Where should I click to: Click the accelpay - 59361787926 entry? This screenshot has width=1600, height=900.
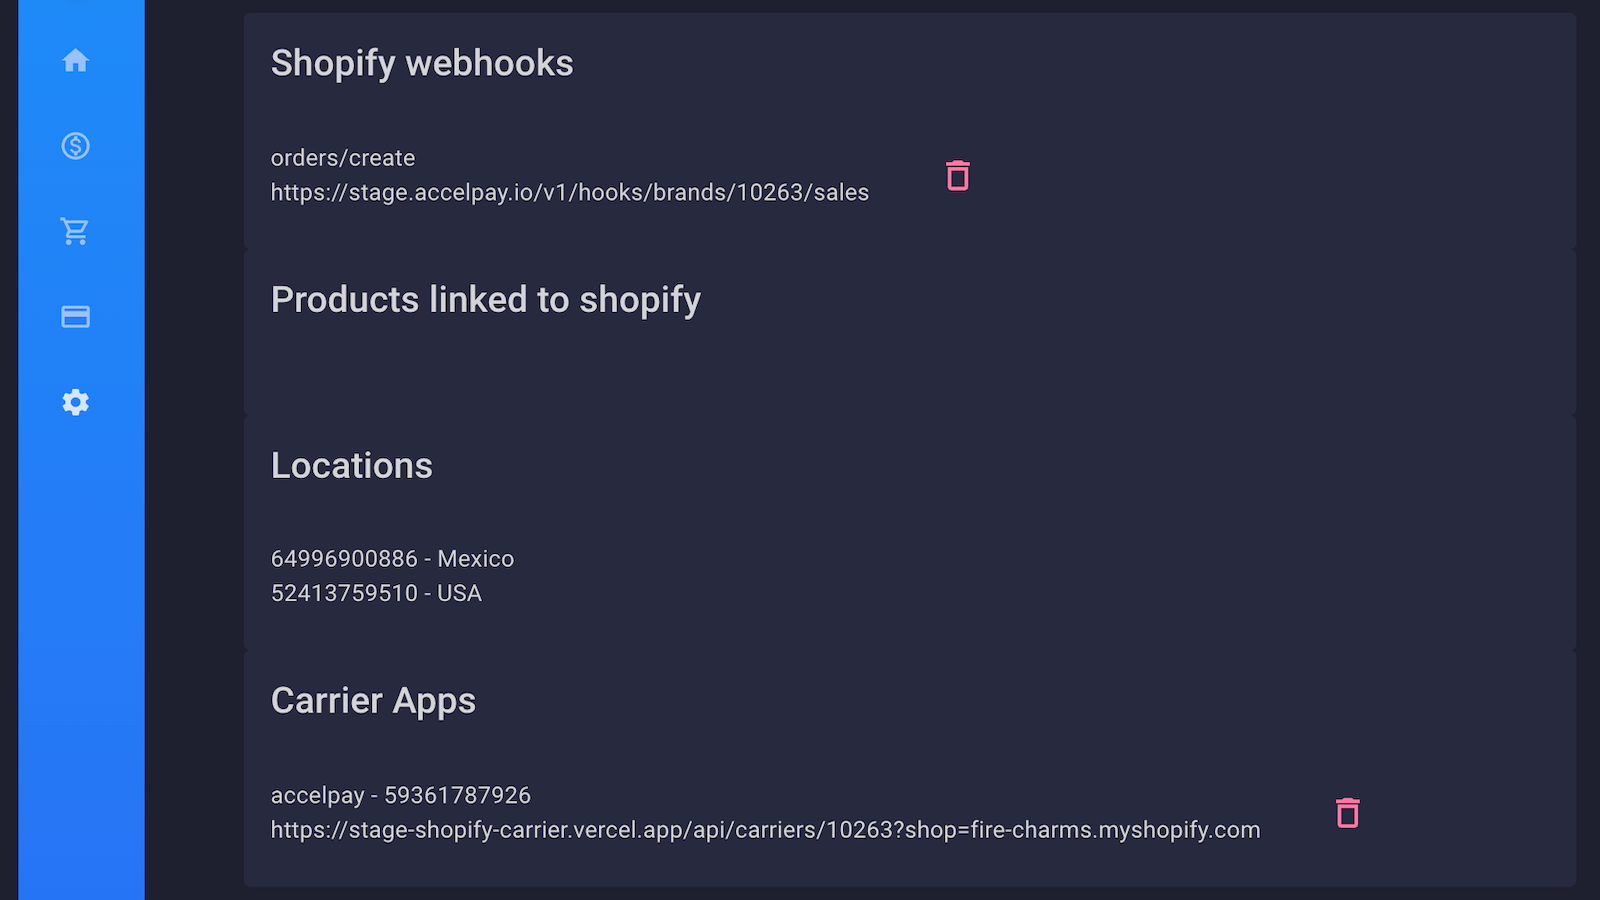click(x=401, y=795)
